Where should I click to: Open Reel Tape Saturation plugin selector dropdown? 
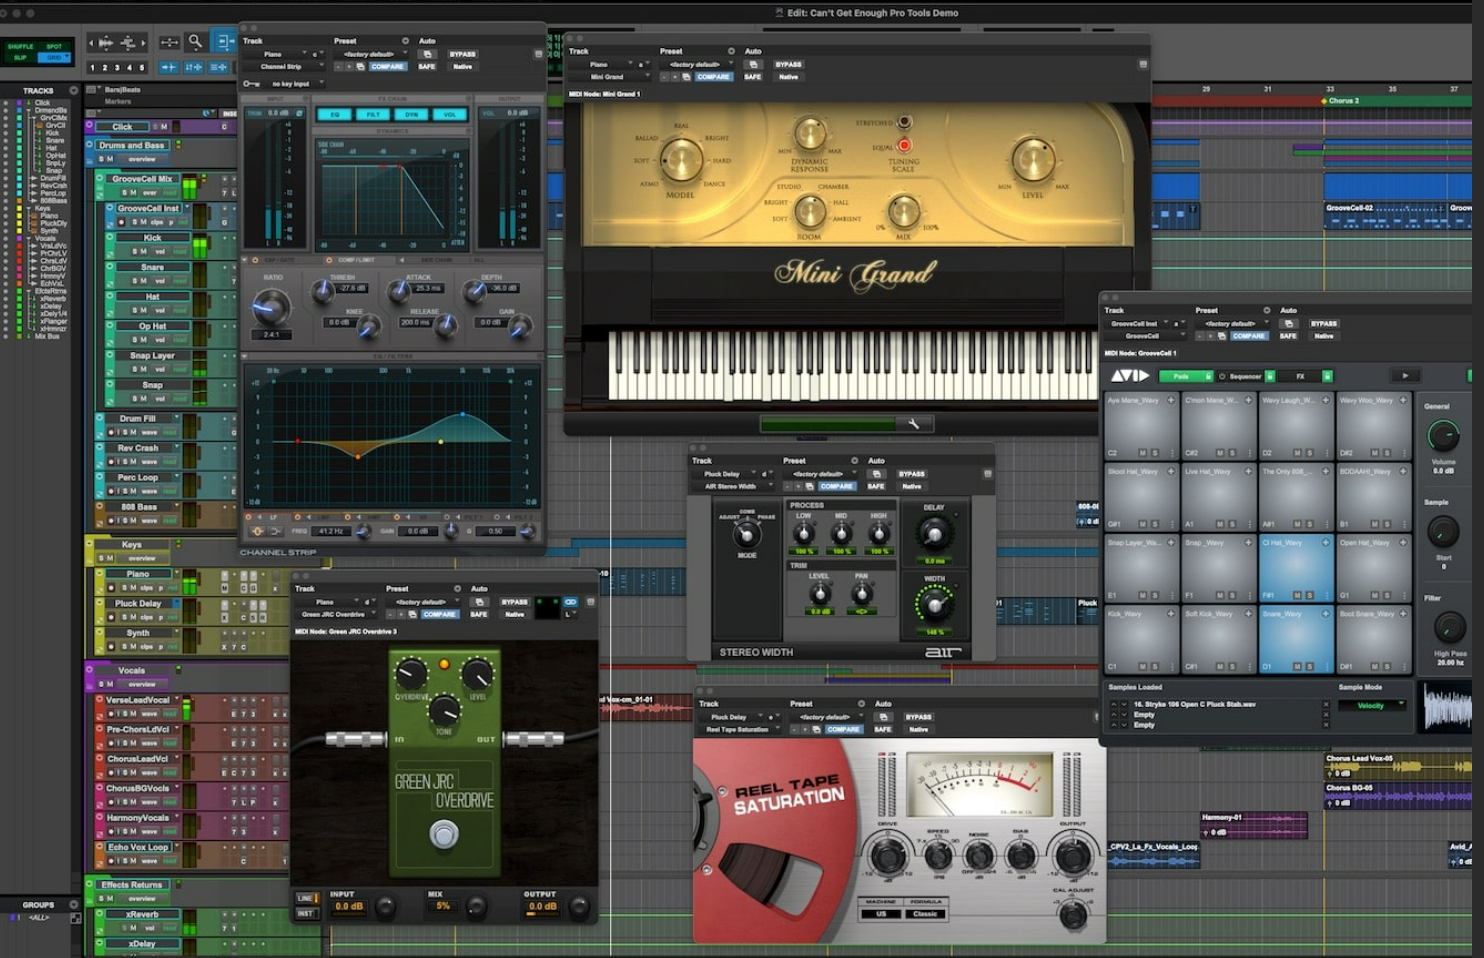[742, 730]
